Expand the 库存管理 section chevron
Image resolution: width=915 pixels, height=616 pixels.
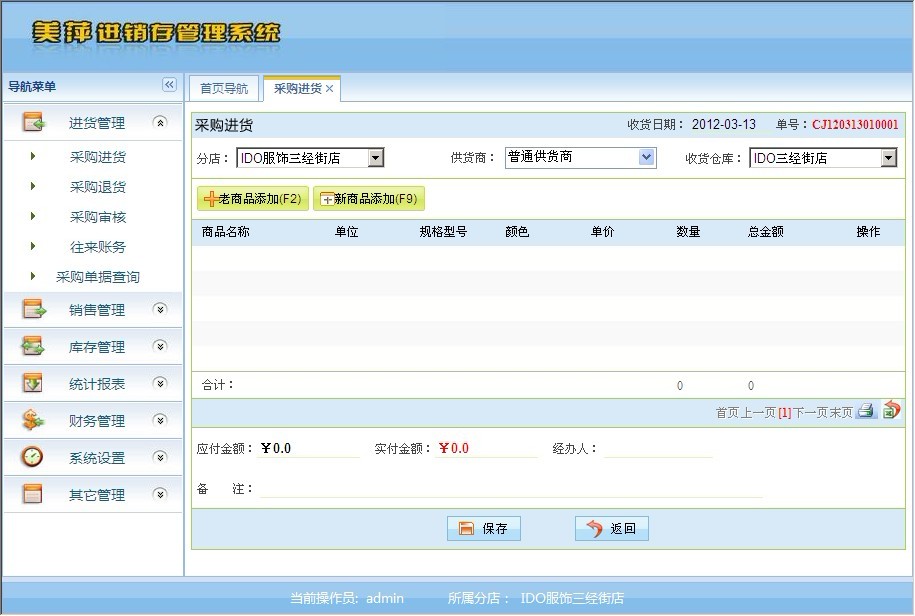click(x=159, y=346)
